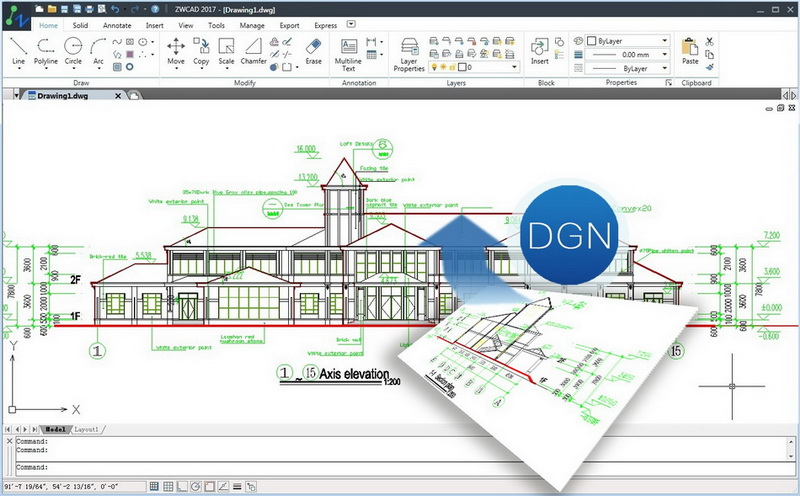Open Layer Properties manager
This screenshot has height=496, width=800.
click(409, 54)
